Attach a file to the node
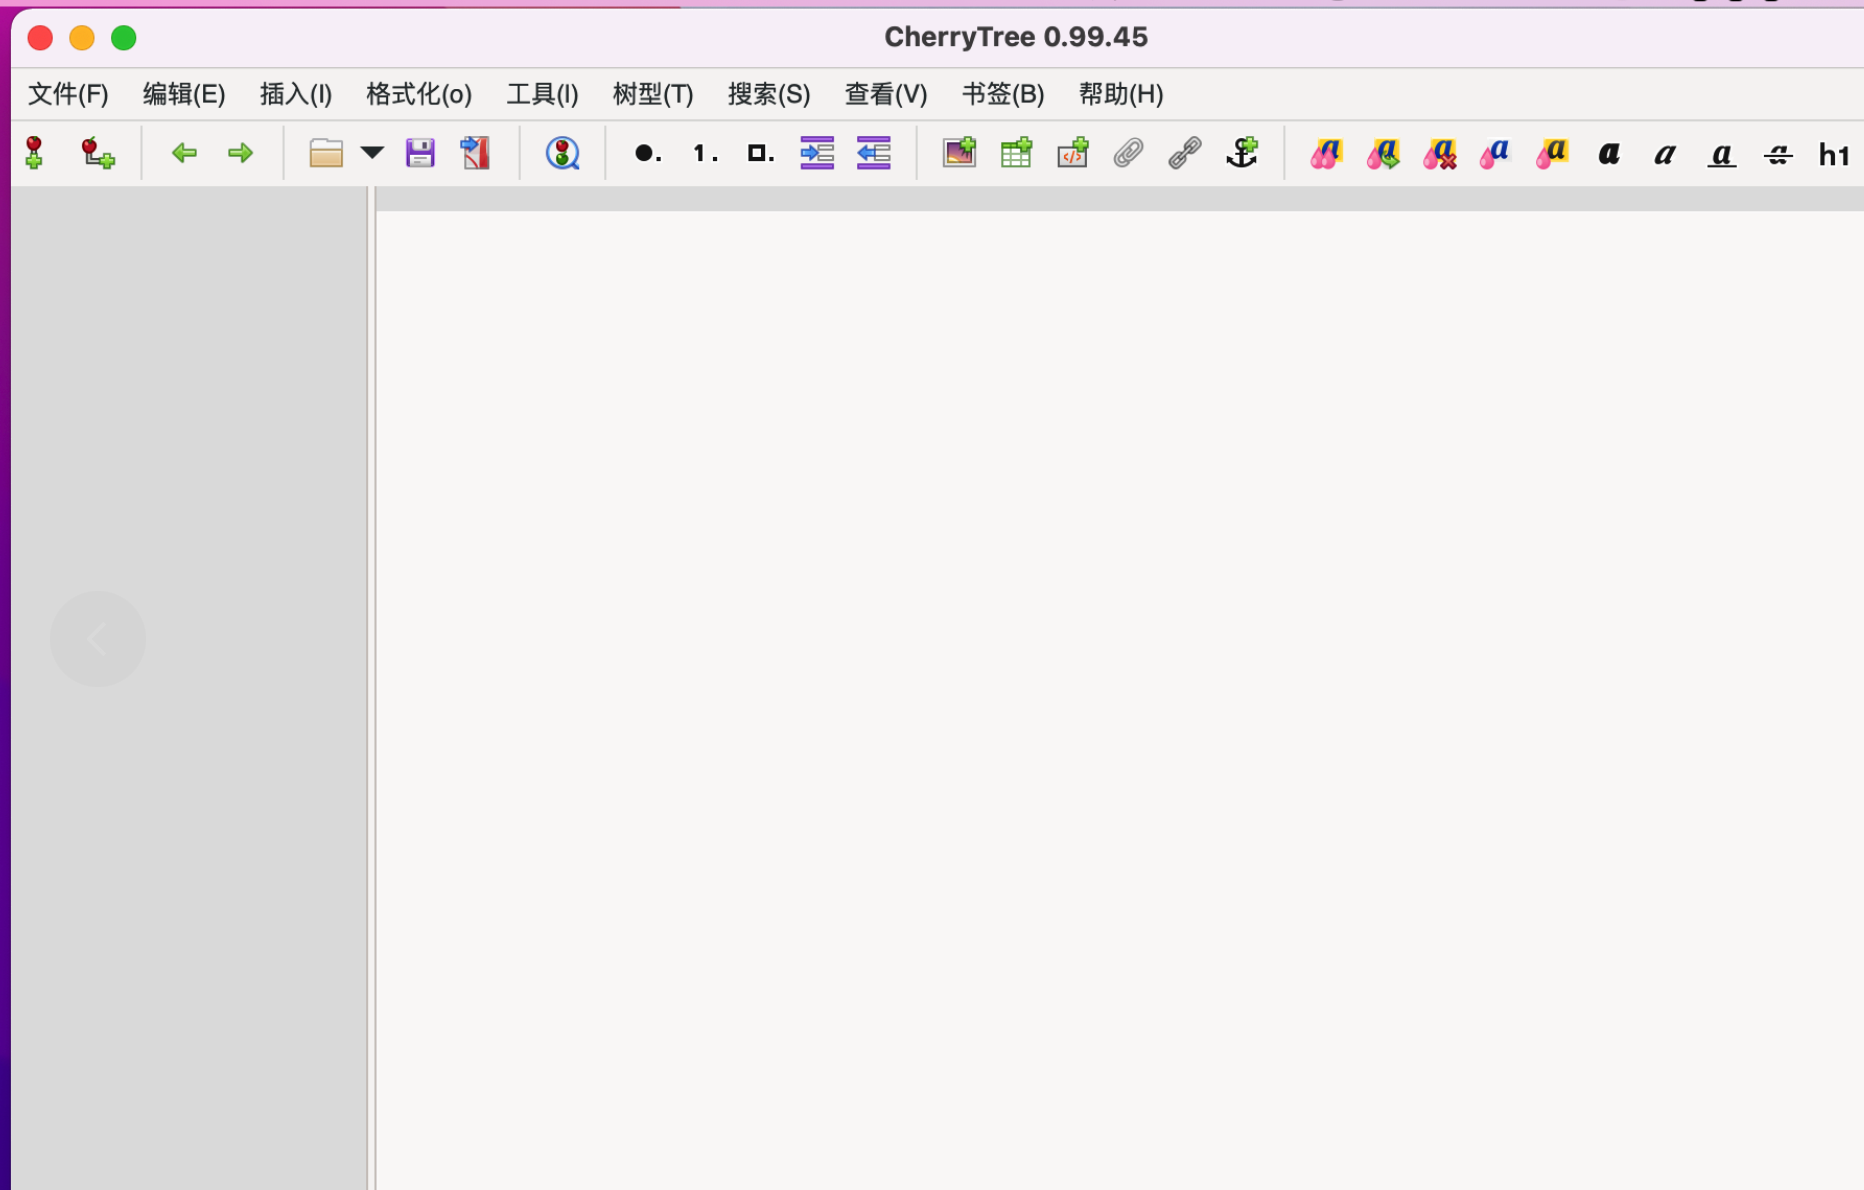The width and height of the screenshot is (1864, 1190). click(x=1127, y=153)
